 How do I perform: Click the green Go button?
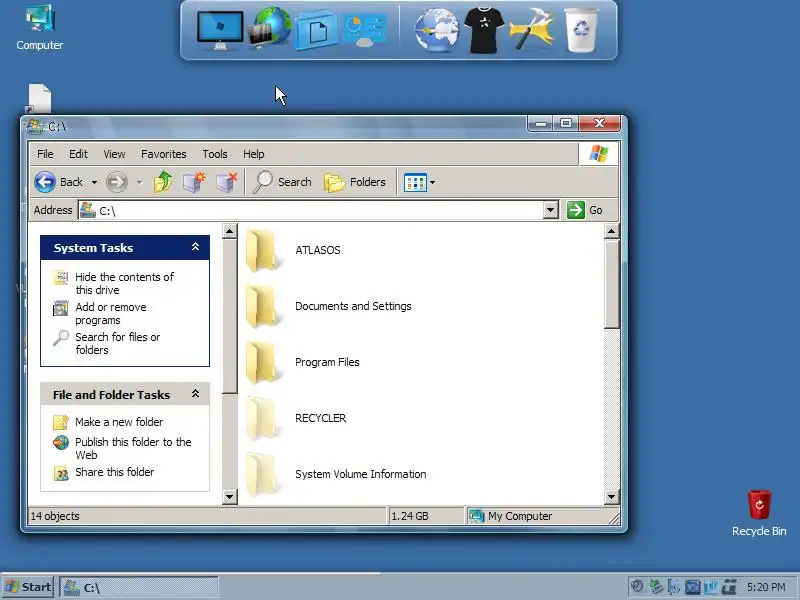(x=585, y=210)
